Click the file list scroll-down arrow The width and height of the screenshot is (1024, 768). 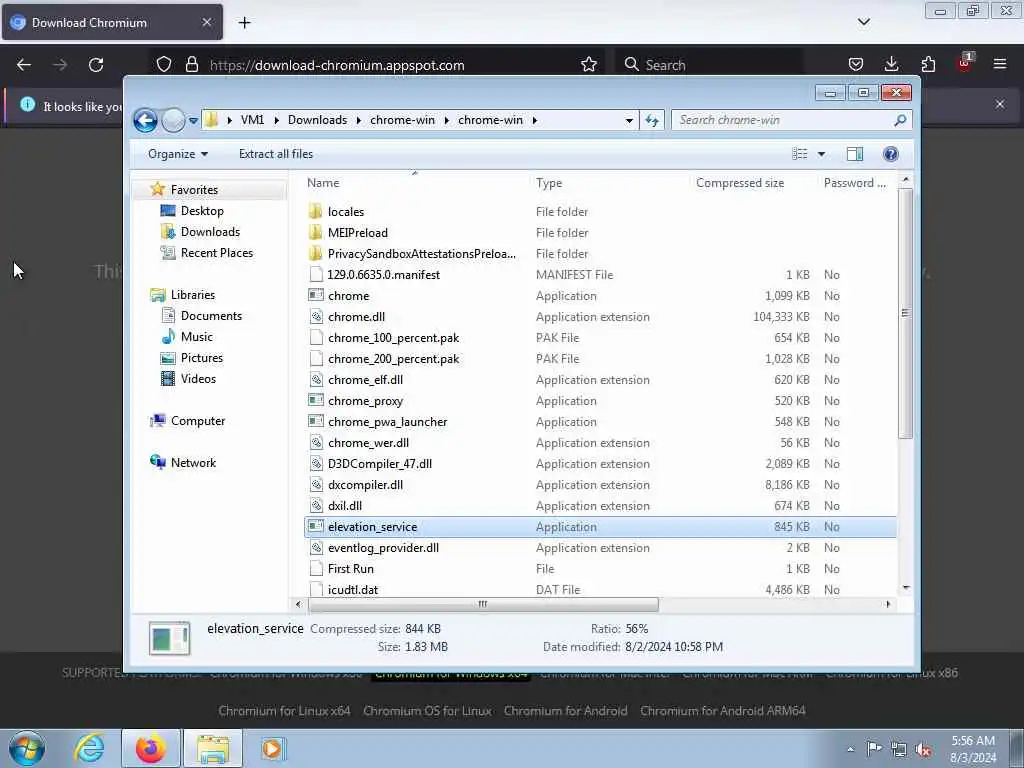[906, 588]
